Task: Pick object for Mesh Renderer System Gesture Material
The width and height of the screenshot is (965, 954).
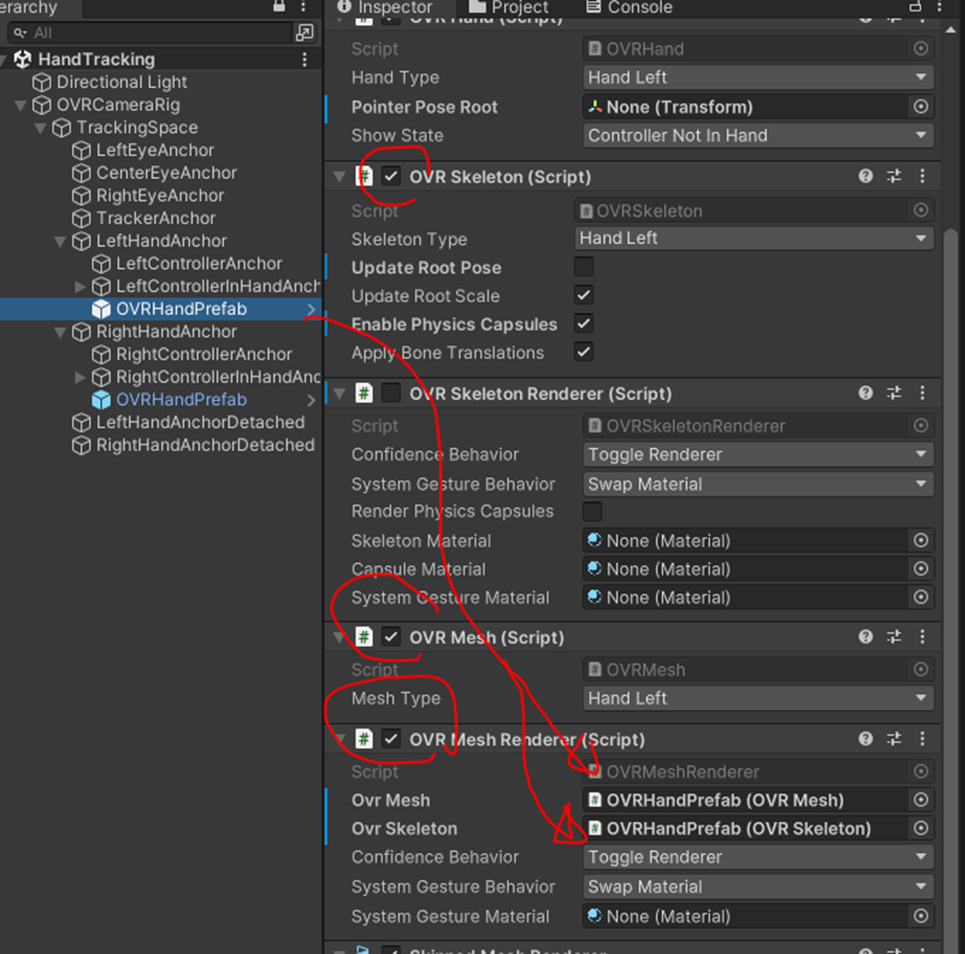Action: tap(921, 916)
